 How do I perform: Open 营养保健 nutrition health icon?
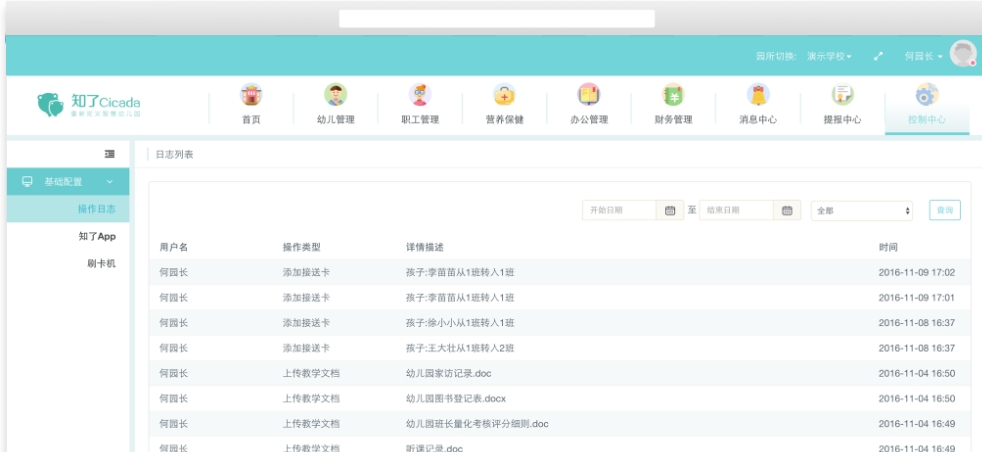(504, 97)
